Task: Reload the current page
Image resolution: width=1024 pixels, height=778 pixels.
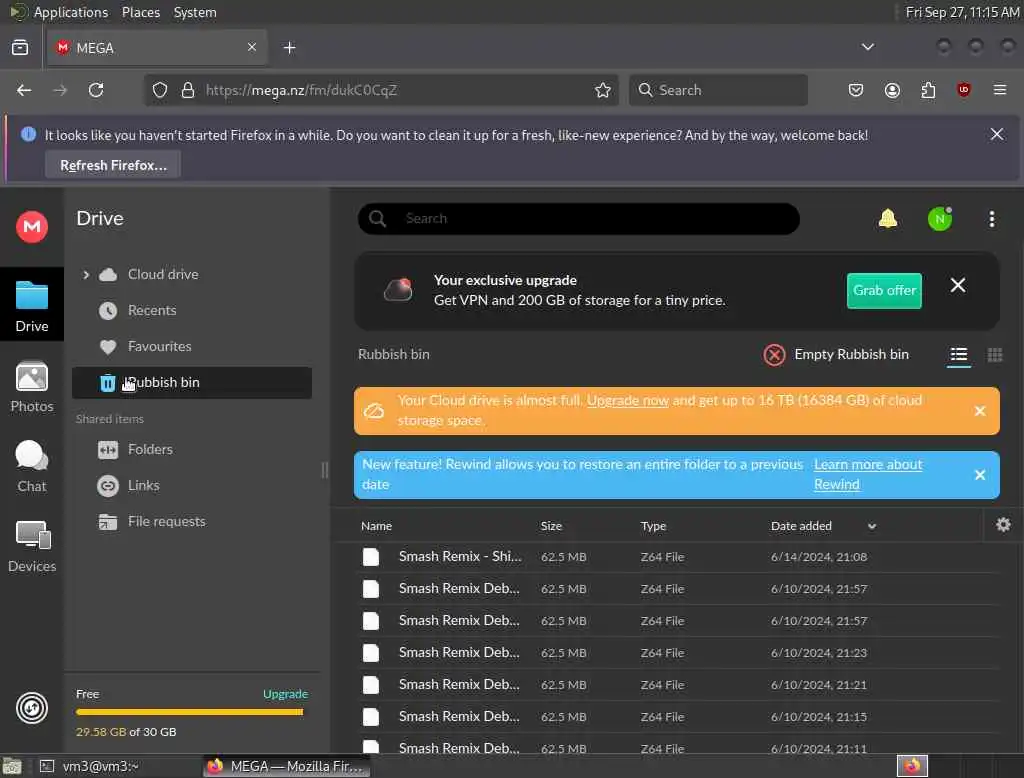Action: coord(96,90)
